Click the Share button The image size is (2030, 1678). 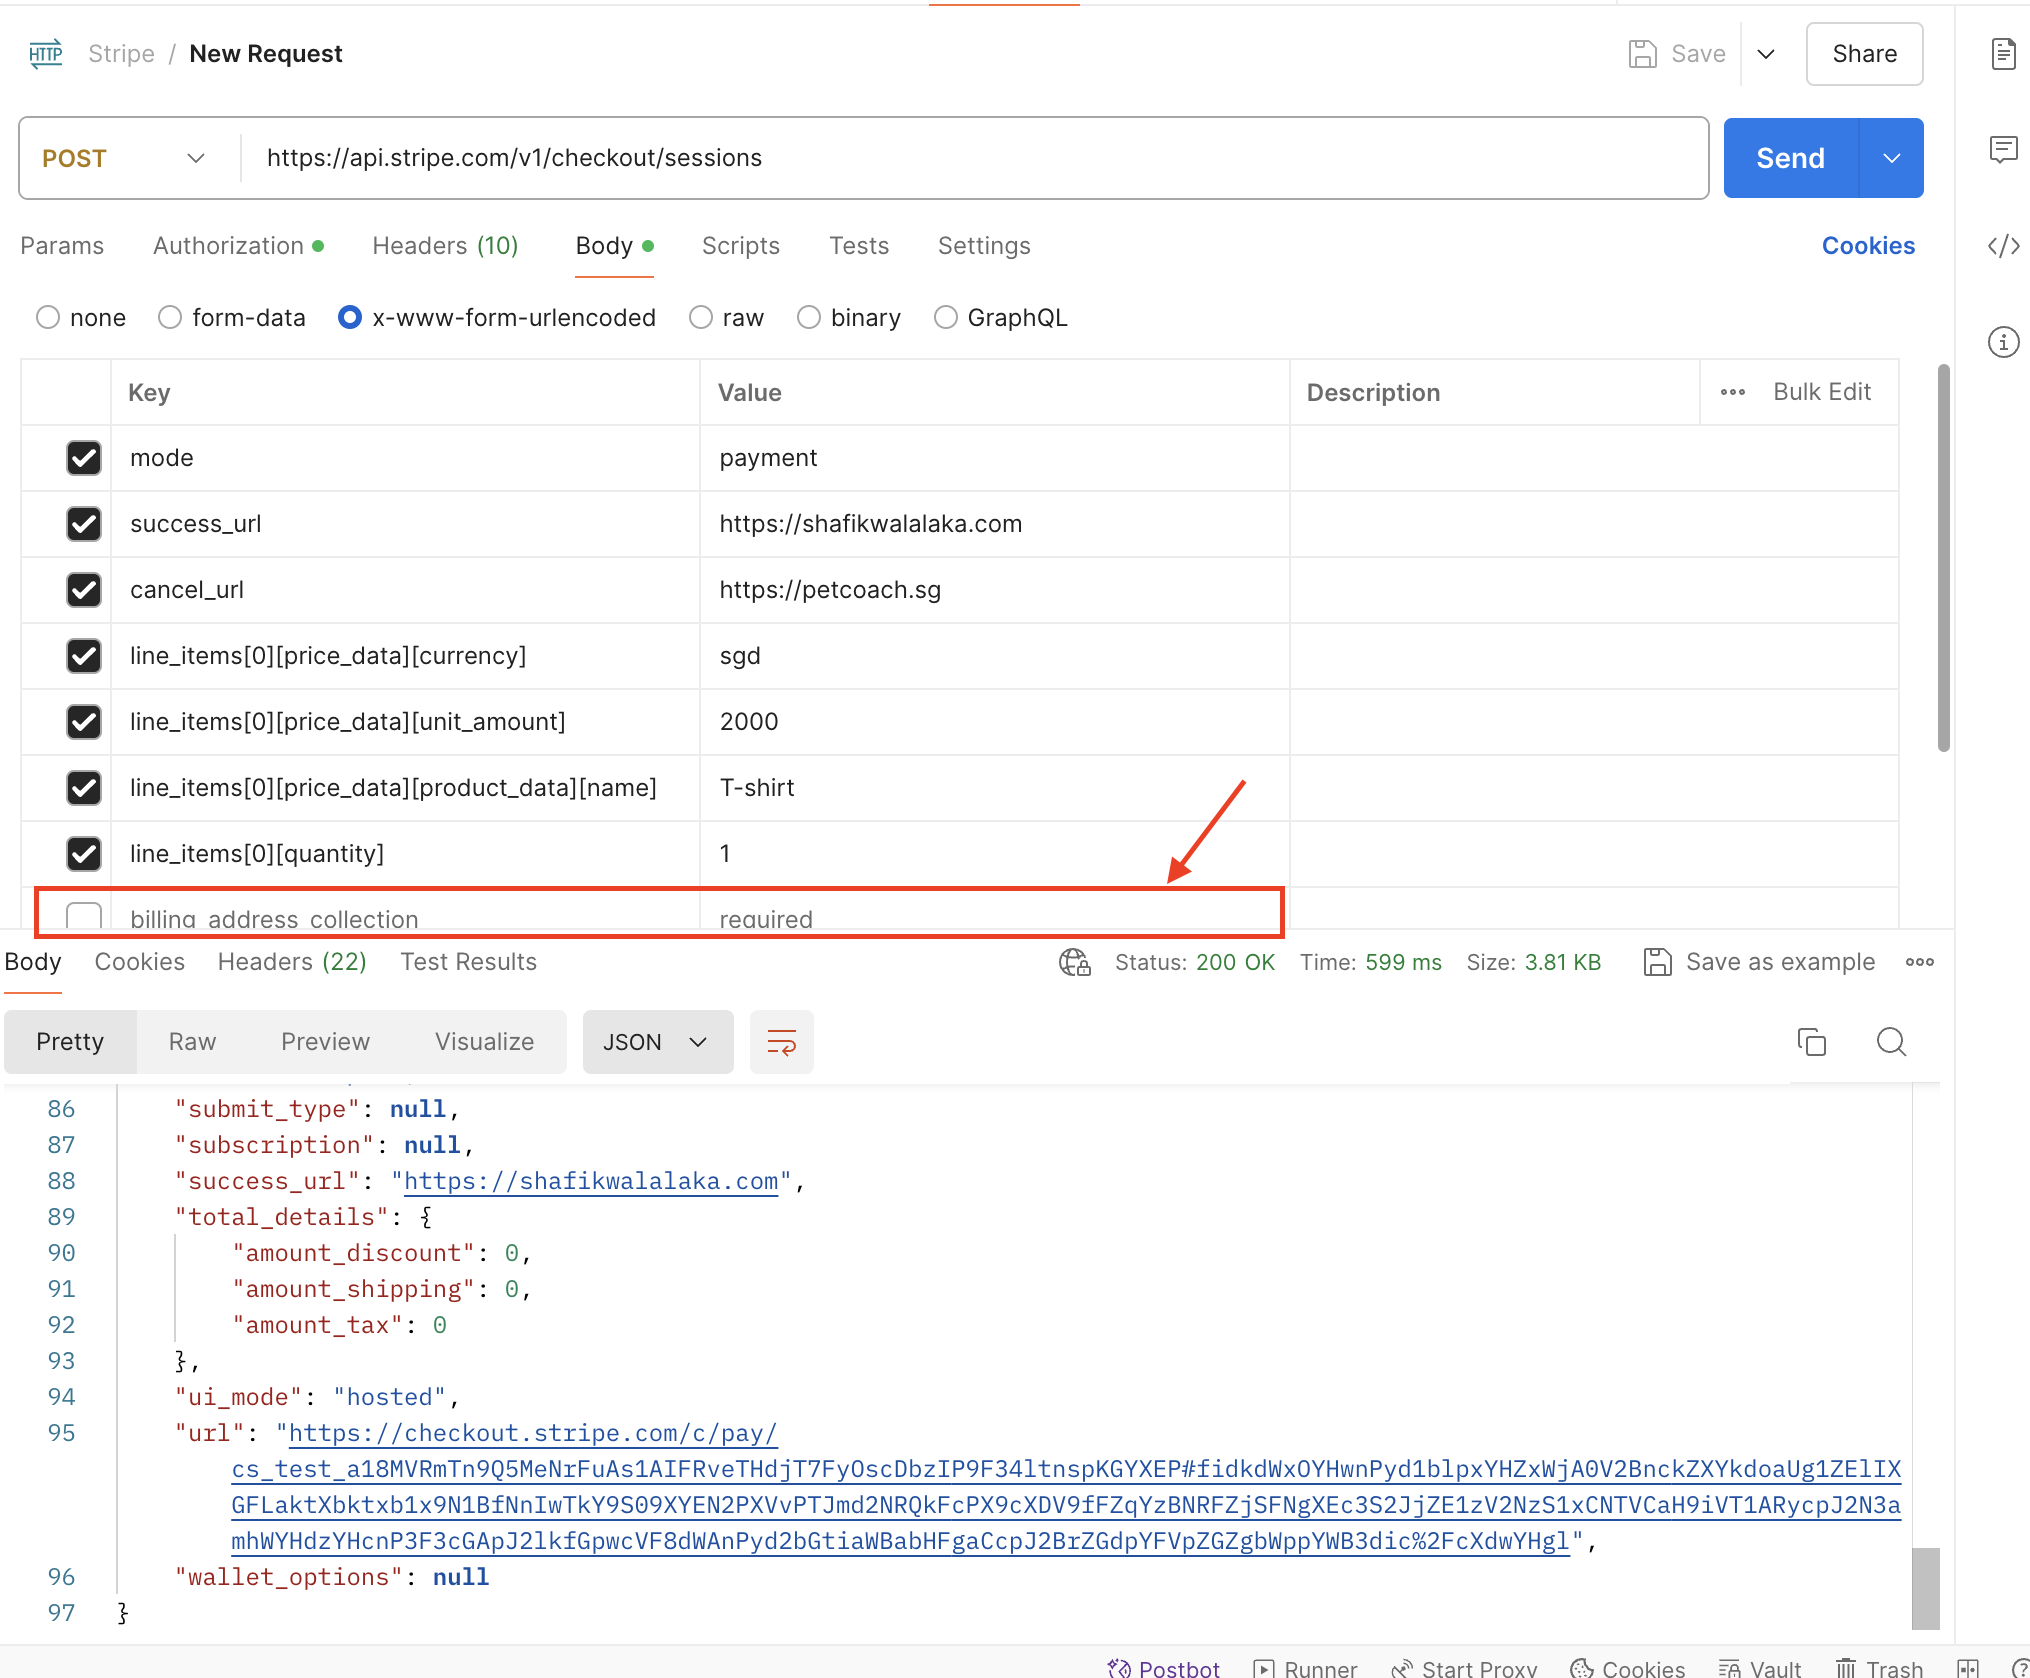[1864, 54]
